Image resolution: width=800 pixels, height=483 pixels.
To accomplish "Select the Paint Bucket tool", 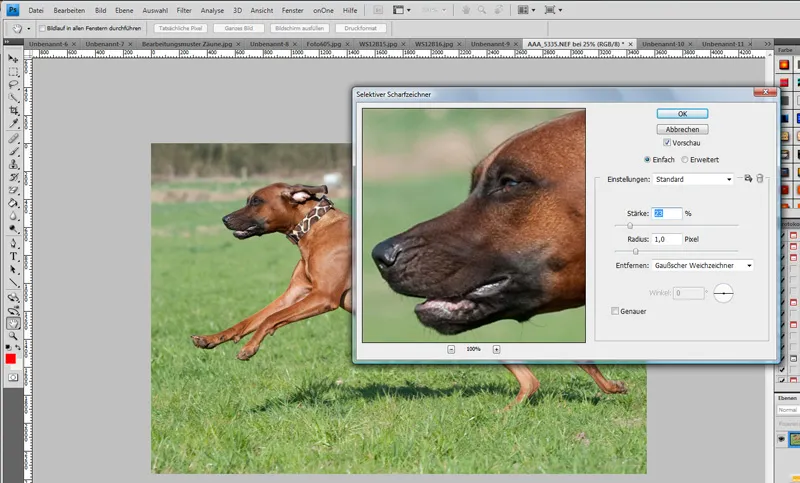I will coord(13,204).
